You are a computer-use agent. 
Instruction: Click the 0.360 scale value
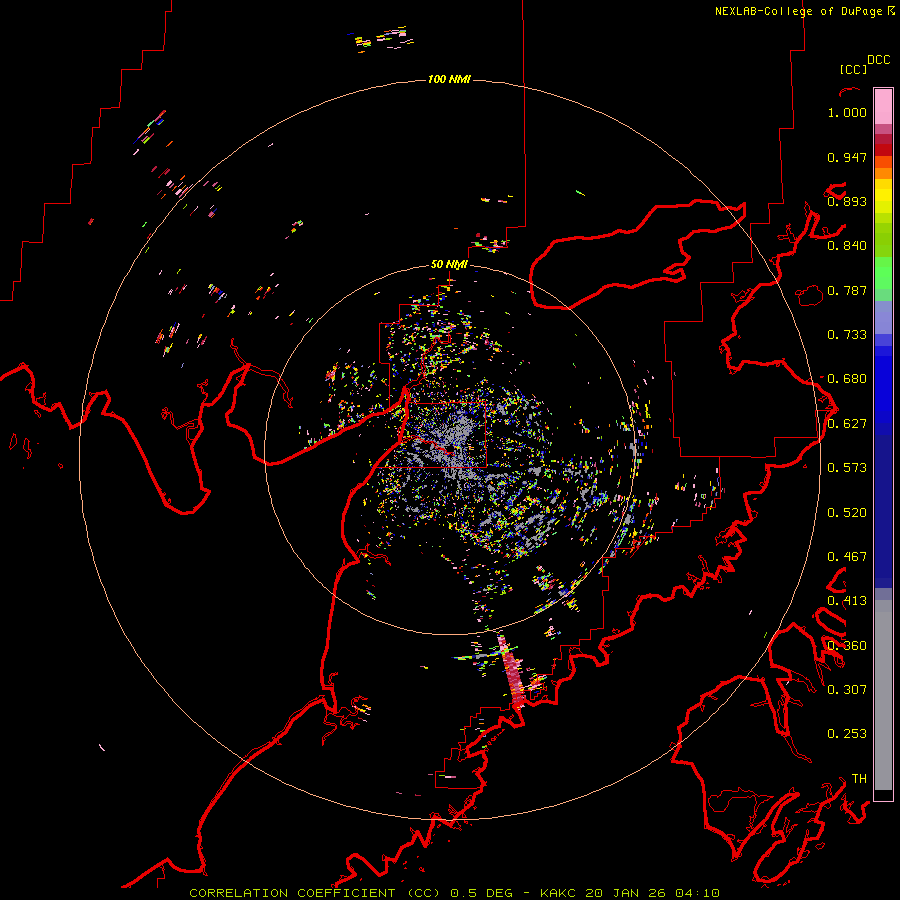[x=847, y=646]
